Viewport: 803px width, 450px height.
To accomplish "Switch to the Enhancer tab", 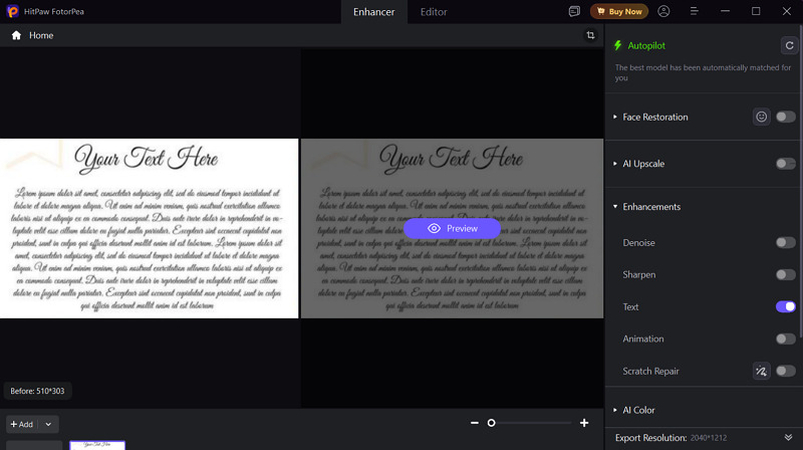I will click(x=374, y=12).
